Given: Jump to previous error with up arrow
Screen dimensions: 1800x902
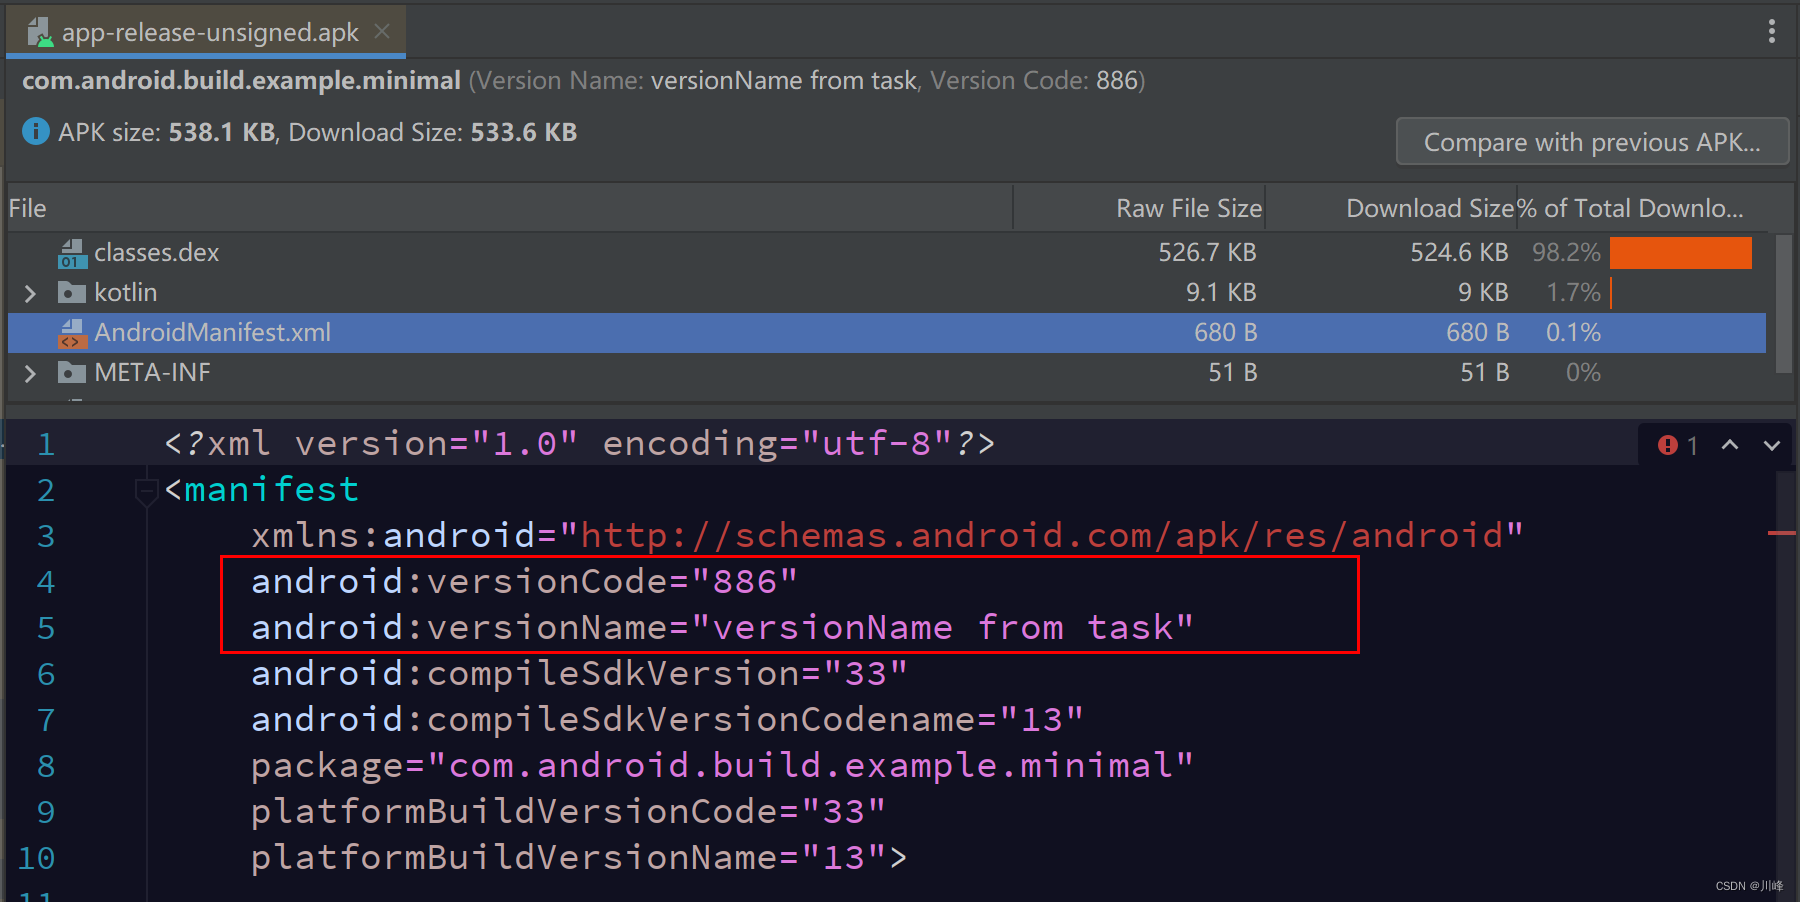Looking at the screenshot, I should (1730, 445).
